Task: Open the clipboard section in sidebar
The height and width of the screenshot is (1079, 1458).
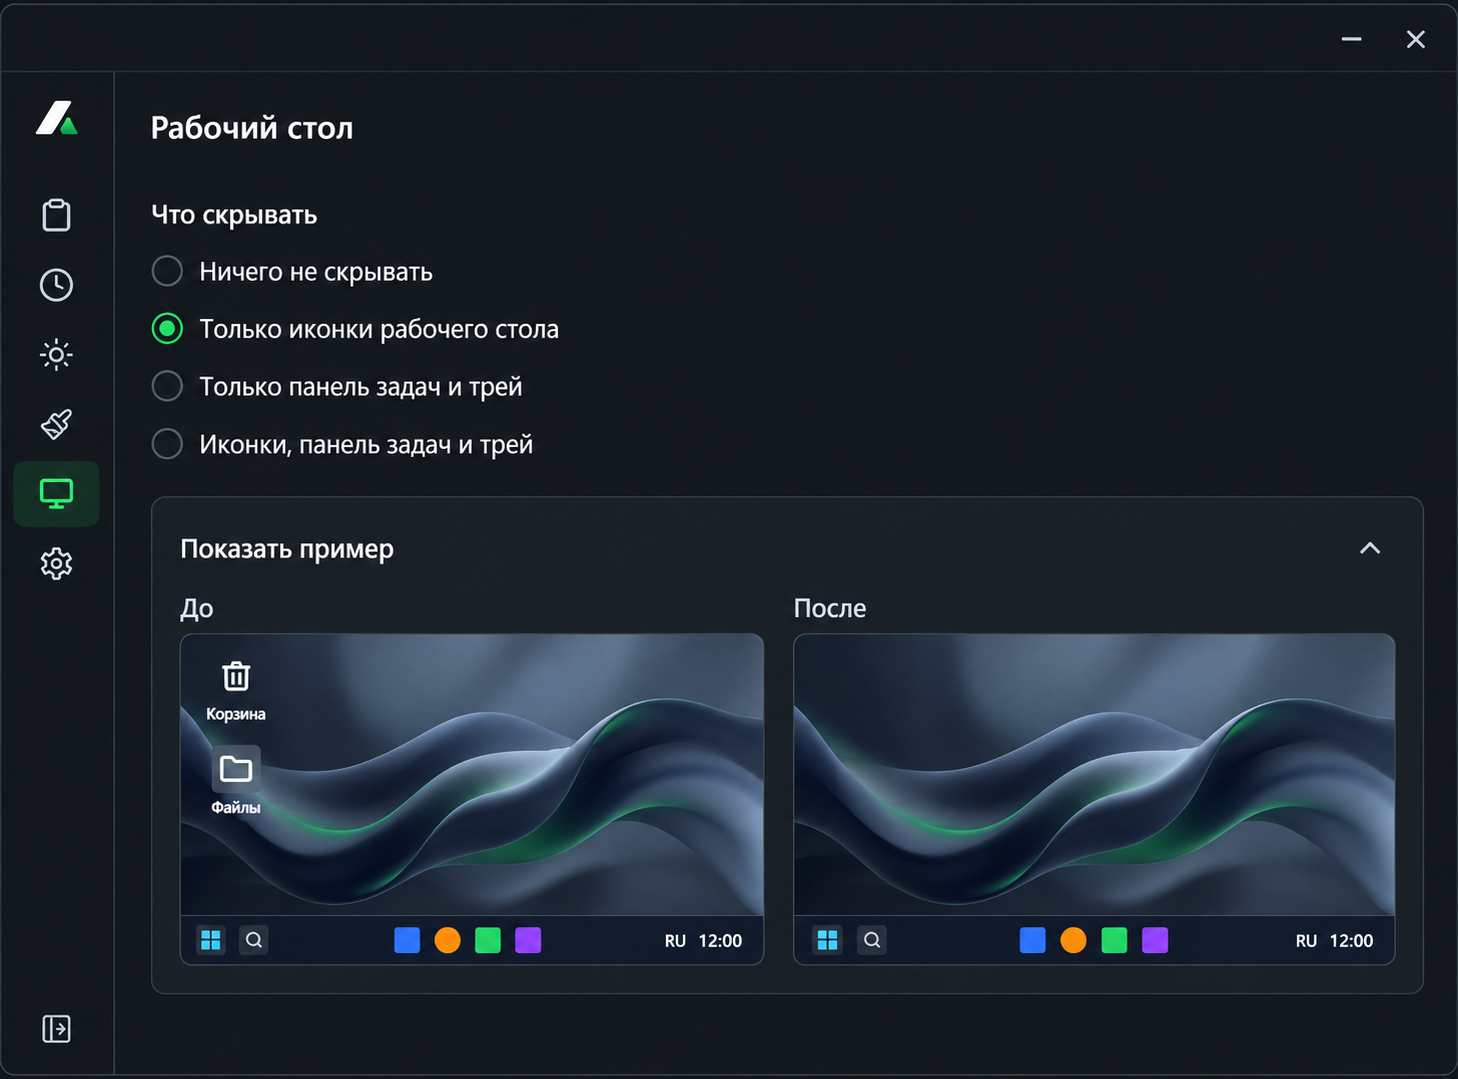Action: click(x=56, y=215)
